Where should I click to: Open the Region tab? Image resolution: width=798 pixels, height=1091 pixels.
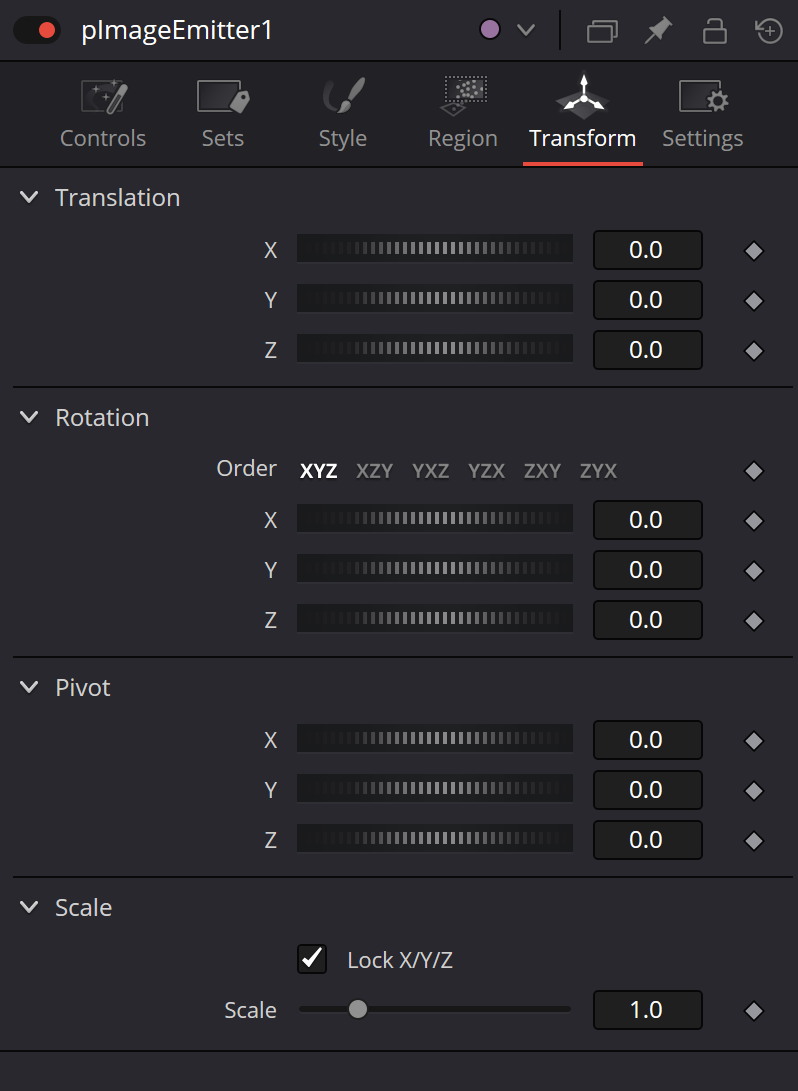[463, 114]
